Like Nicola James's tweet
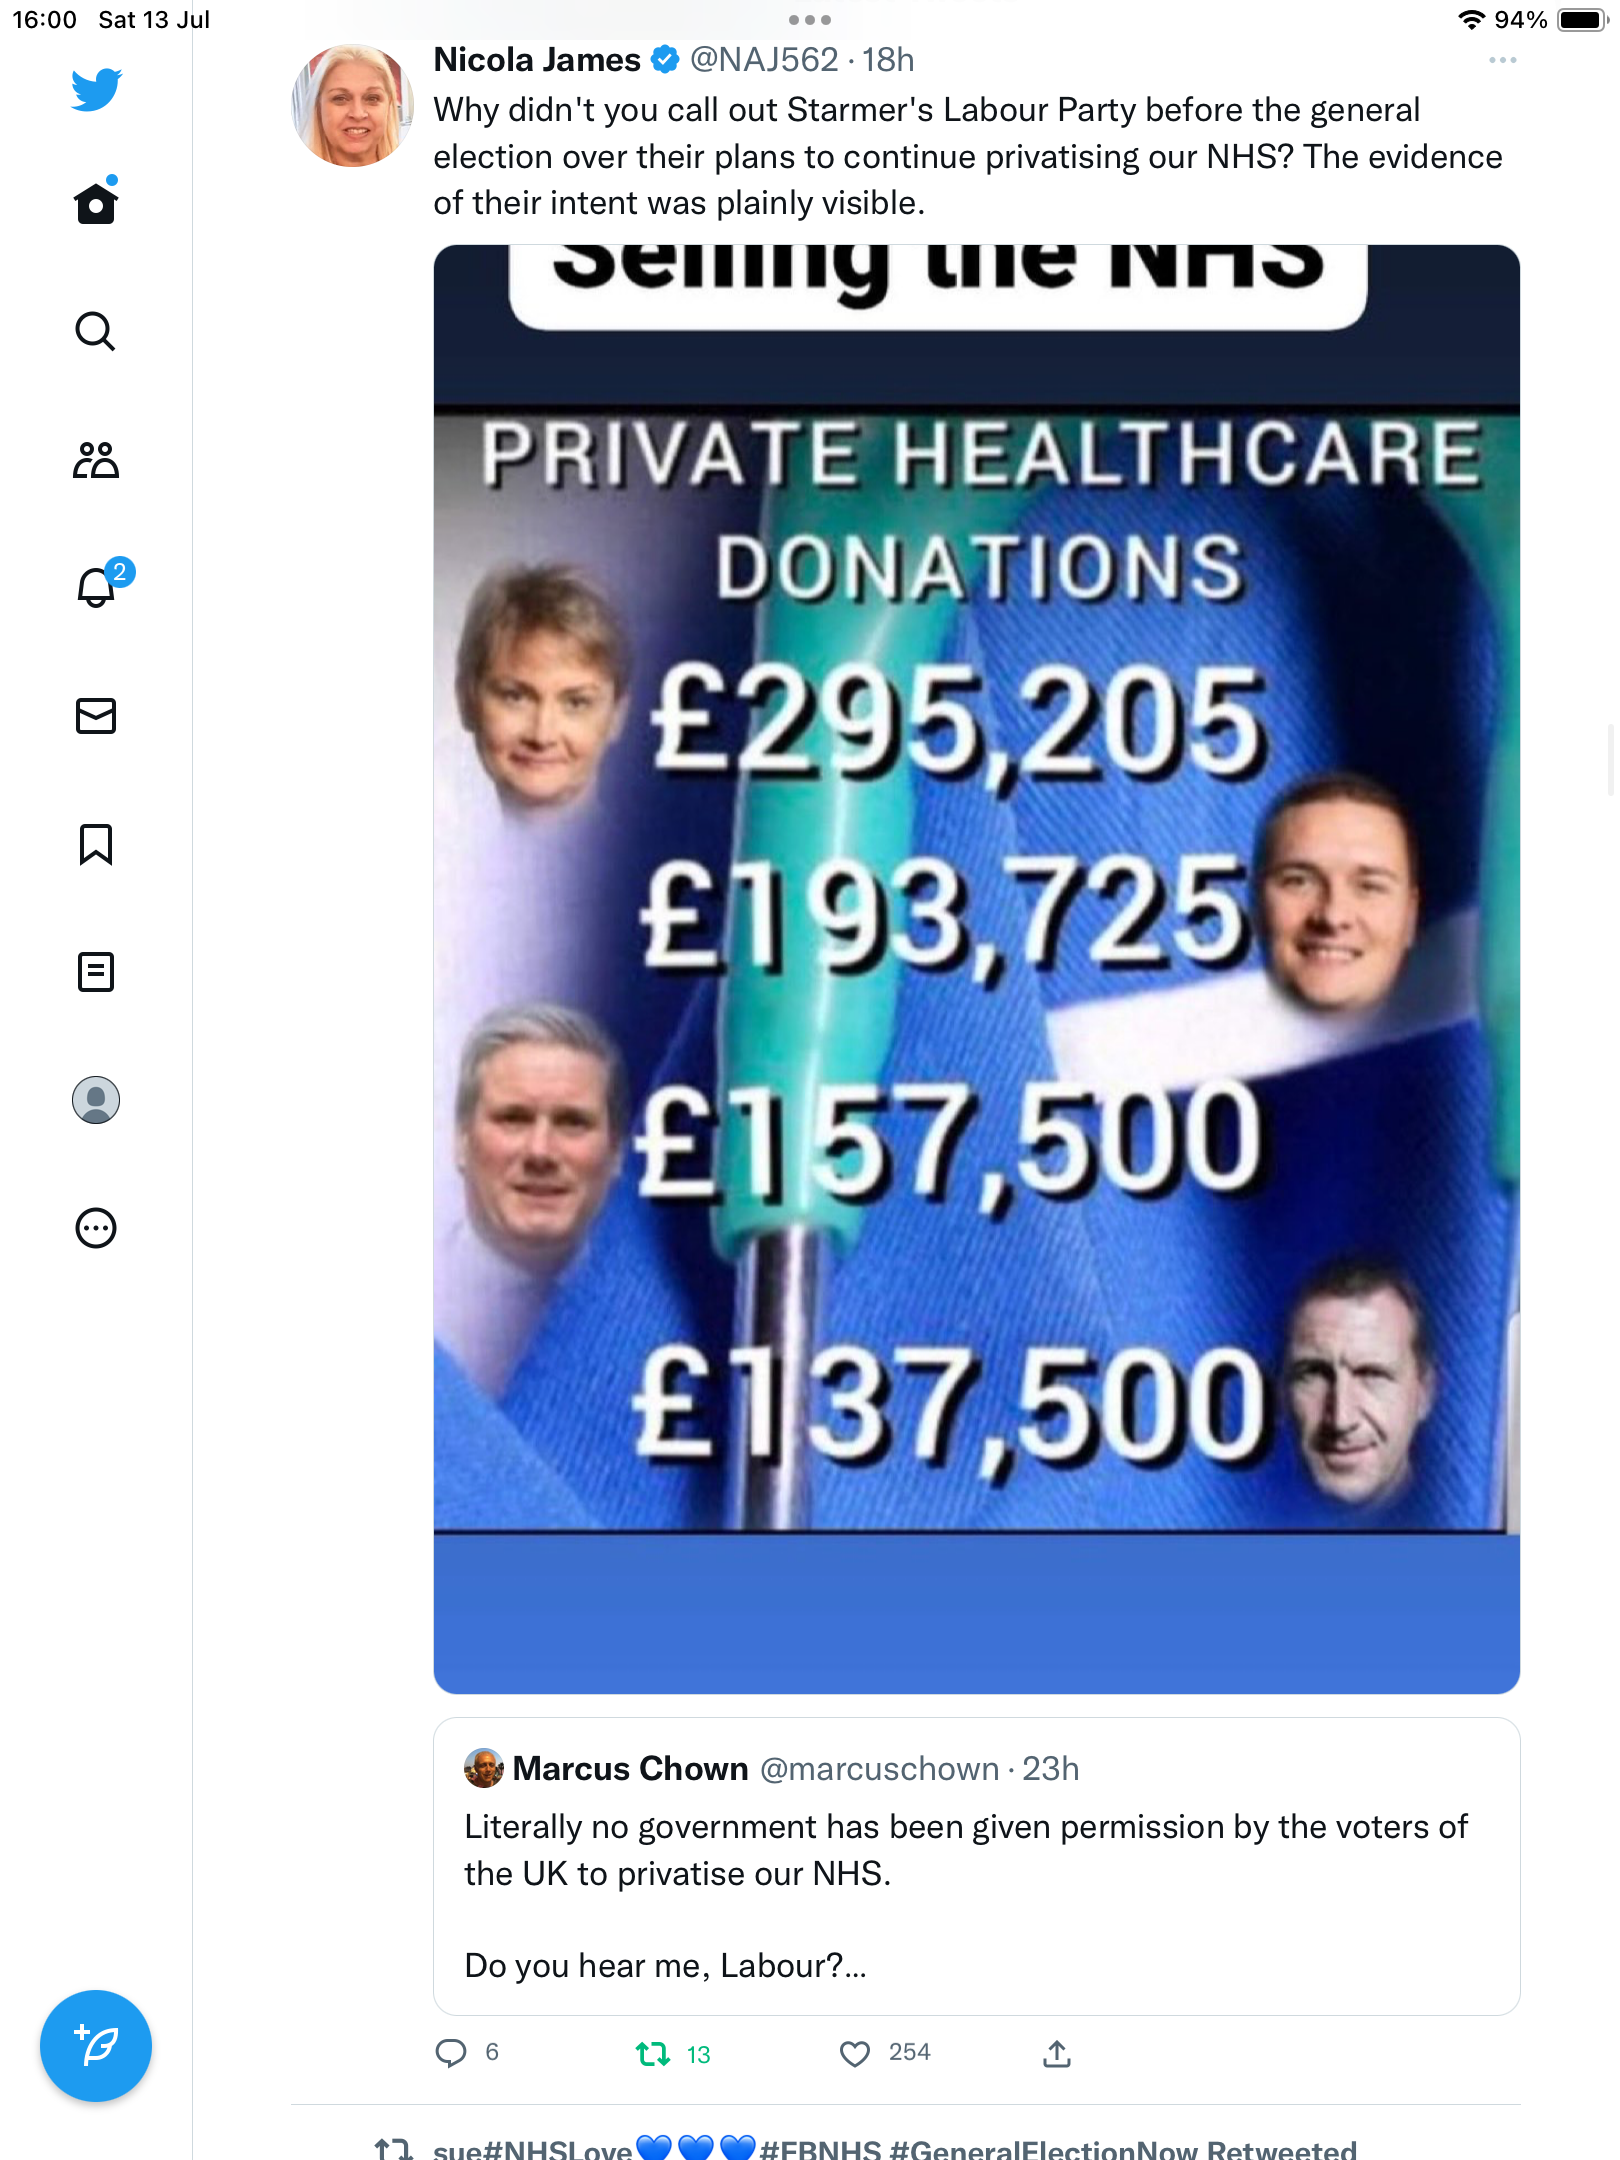Viewport: 1620px width, 2160px height. click(855, 2054)
